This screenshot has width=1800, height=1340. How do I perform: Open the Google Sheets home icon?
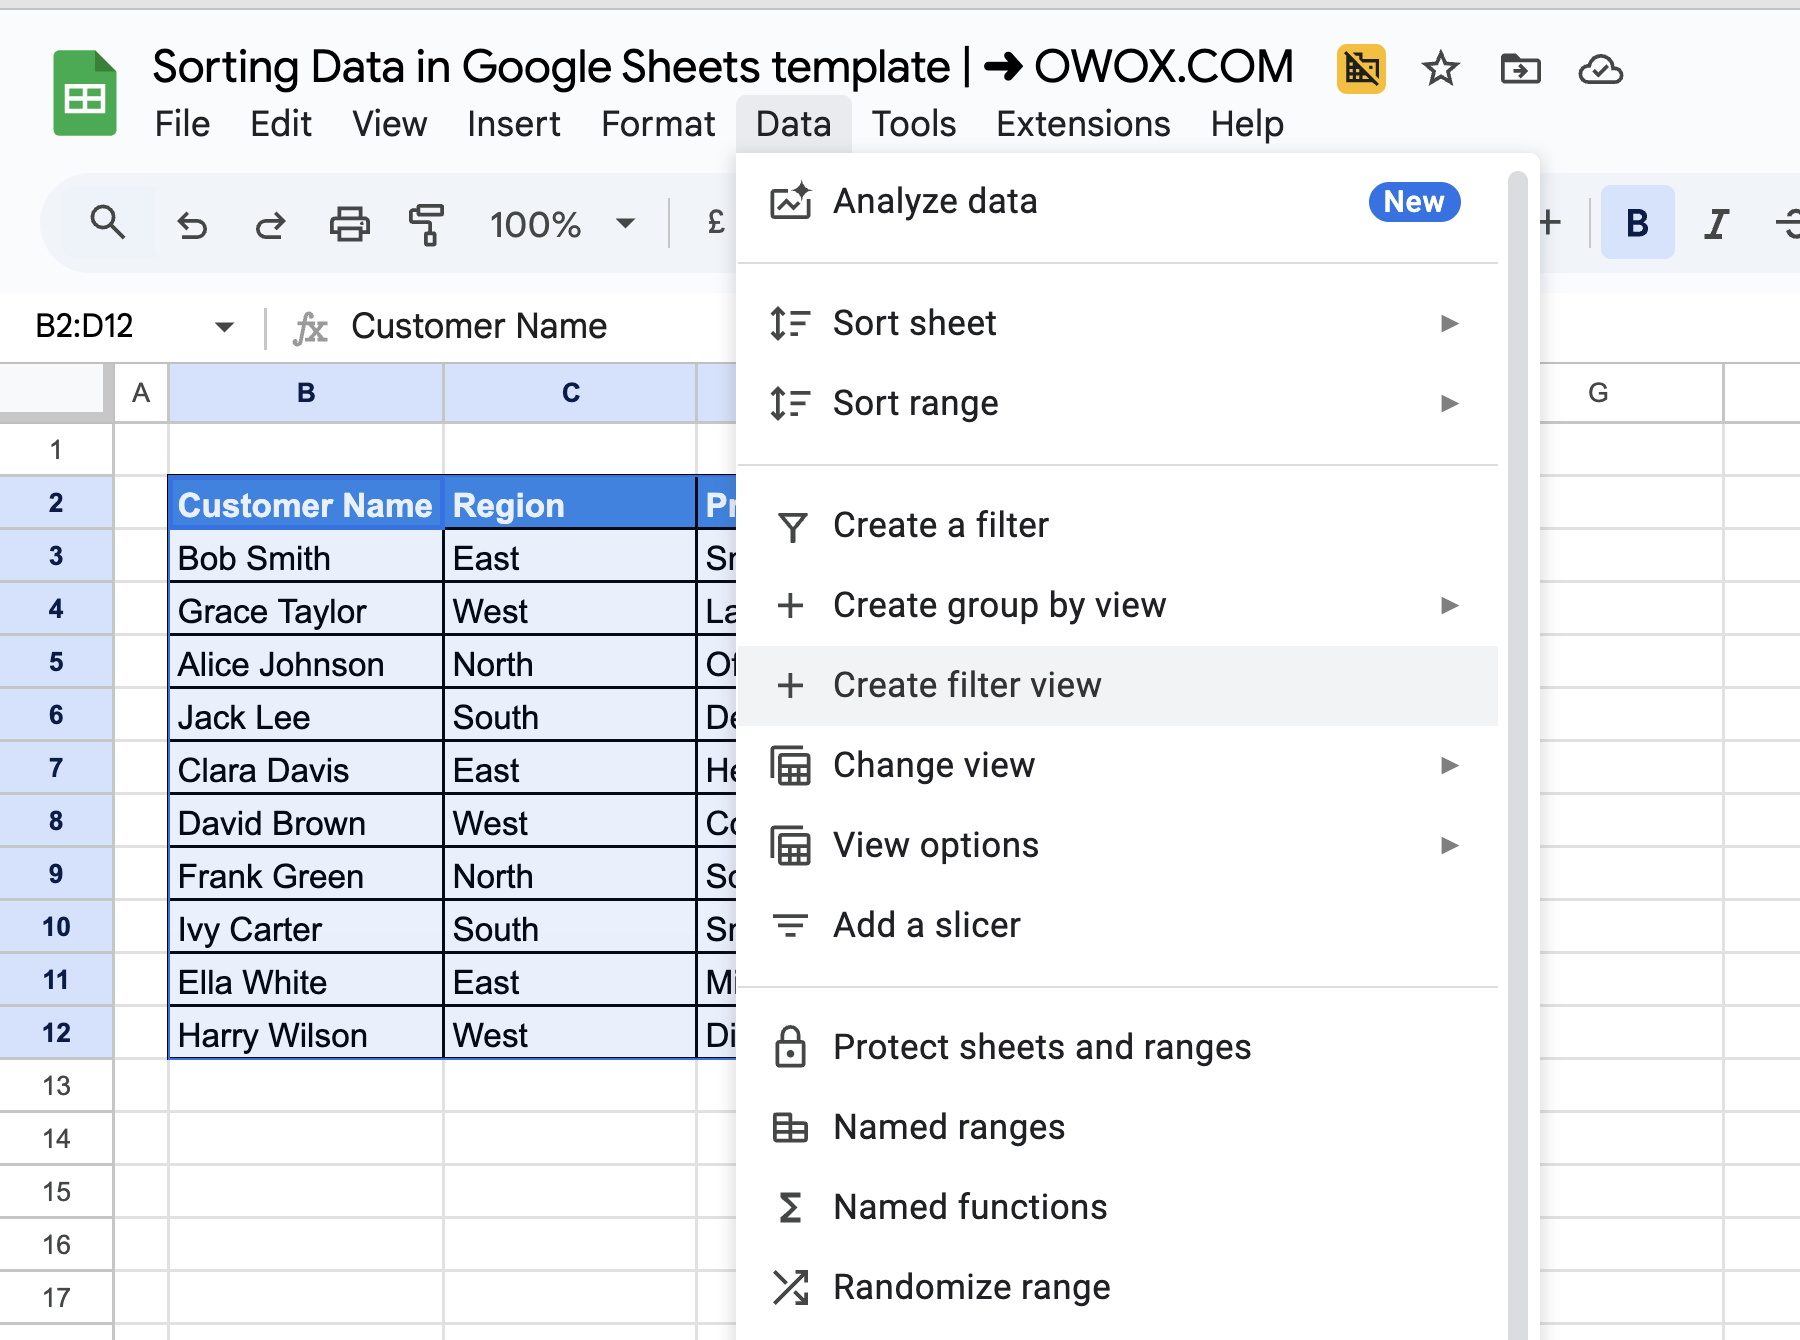pyautogui.click(x=85, y=93)
